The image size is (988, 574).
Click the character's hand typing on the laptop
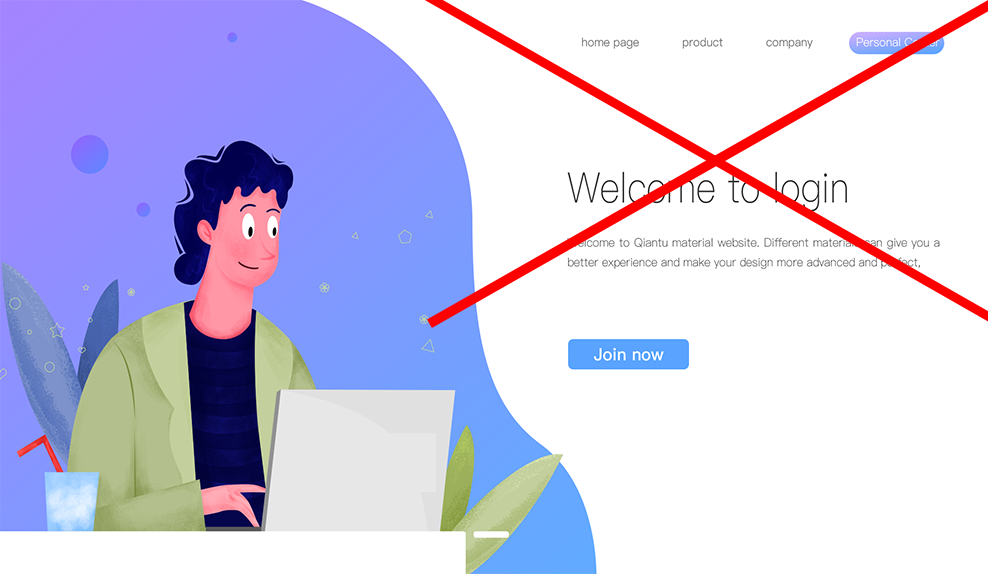coord(236,503)
